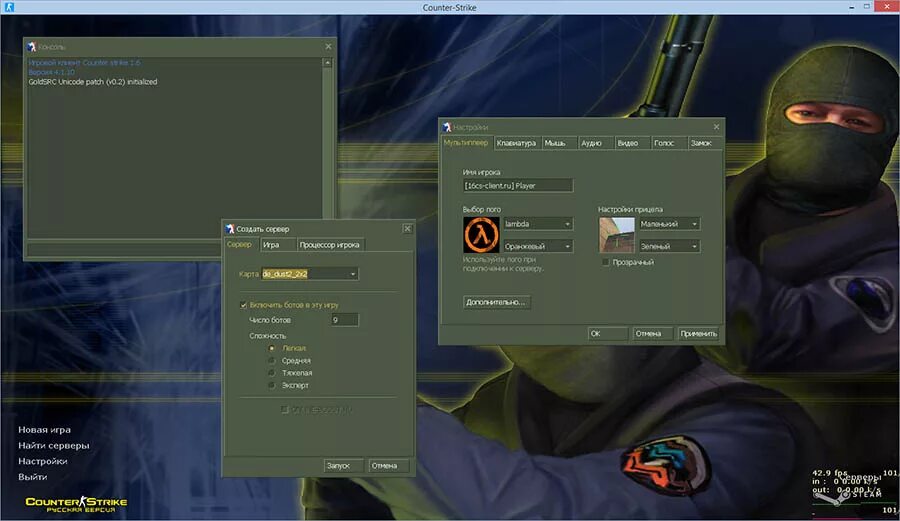
Task: Select Легкая bot difficulty
Action: click(272, 348)
